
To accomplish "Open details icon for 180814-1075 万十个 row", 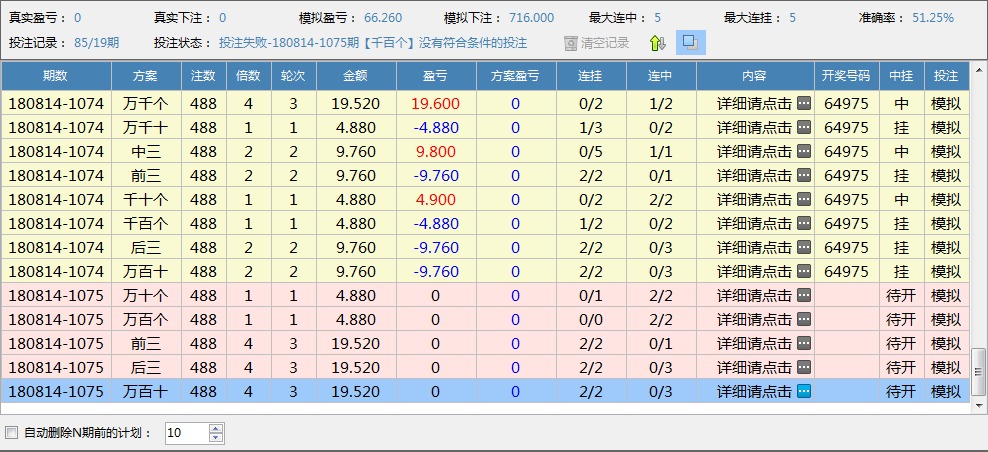I will click(x=803, y=295).
